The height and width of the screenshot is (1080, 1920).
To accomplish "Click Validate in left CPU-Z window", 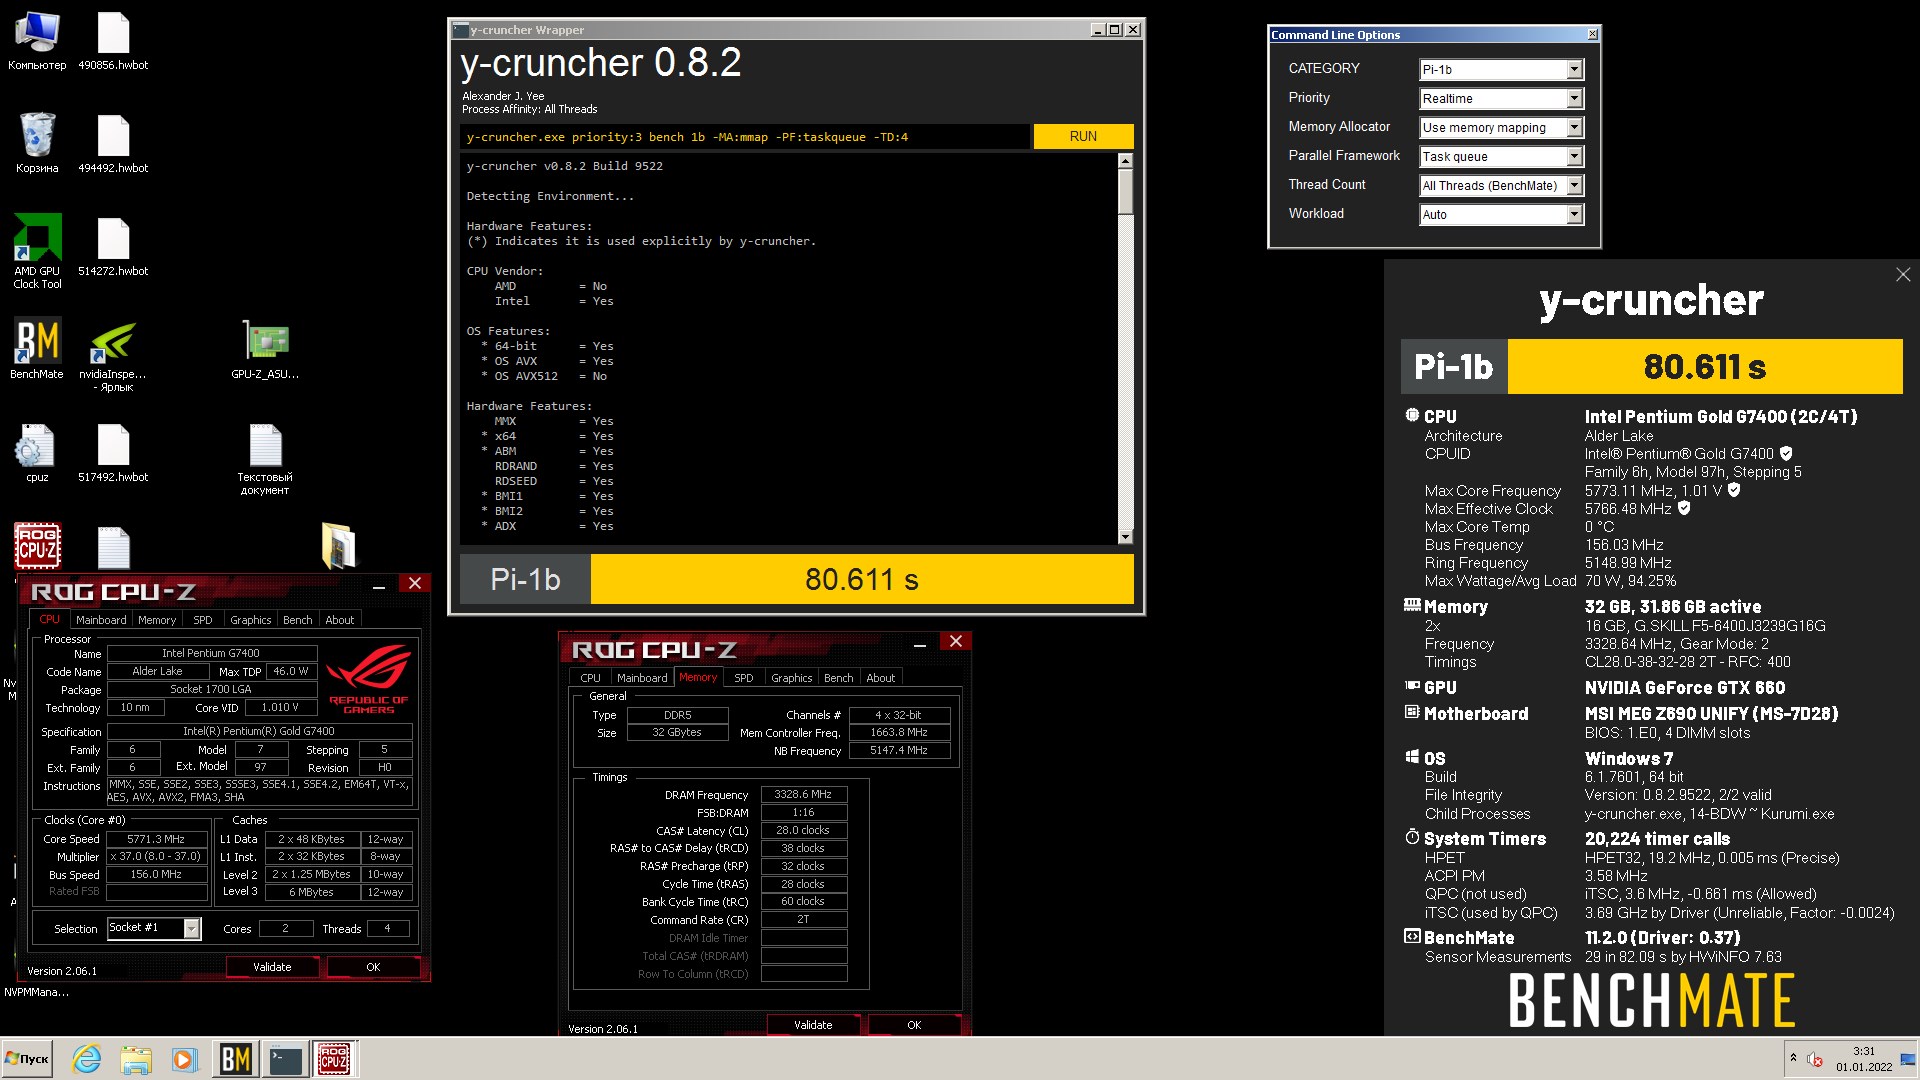I will click(x=272, y=967).
